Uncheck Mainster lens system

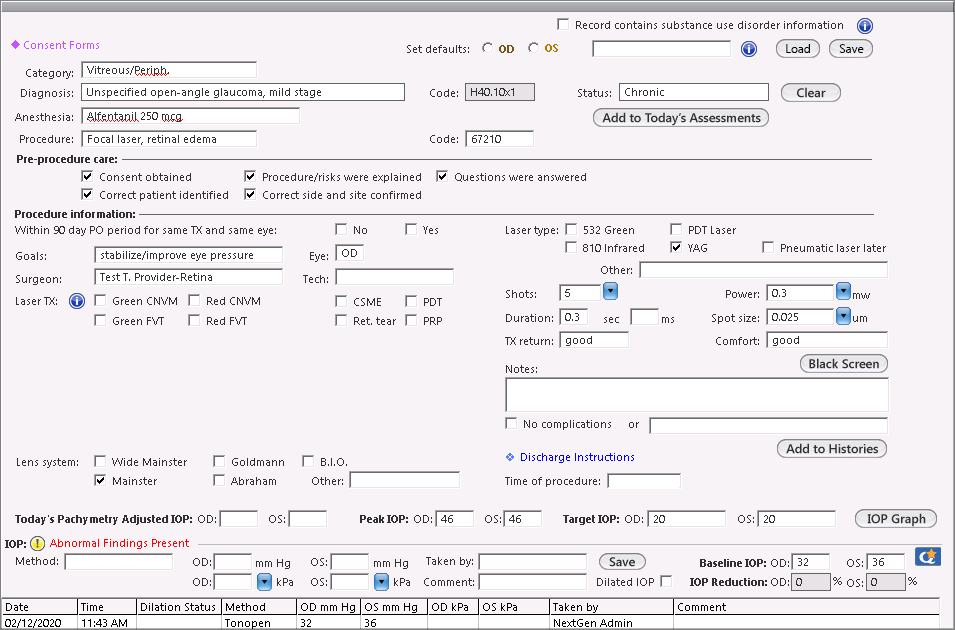pos(100,480)
